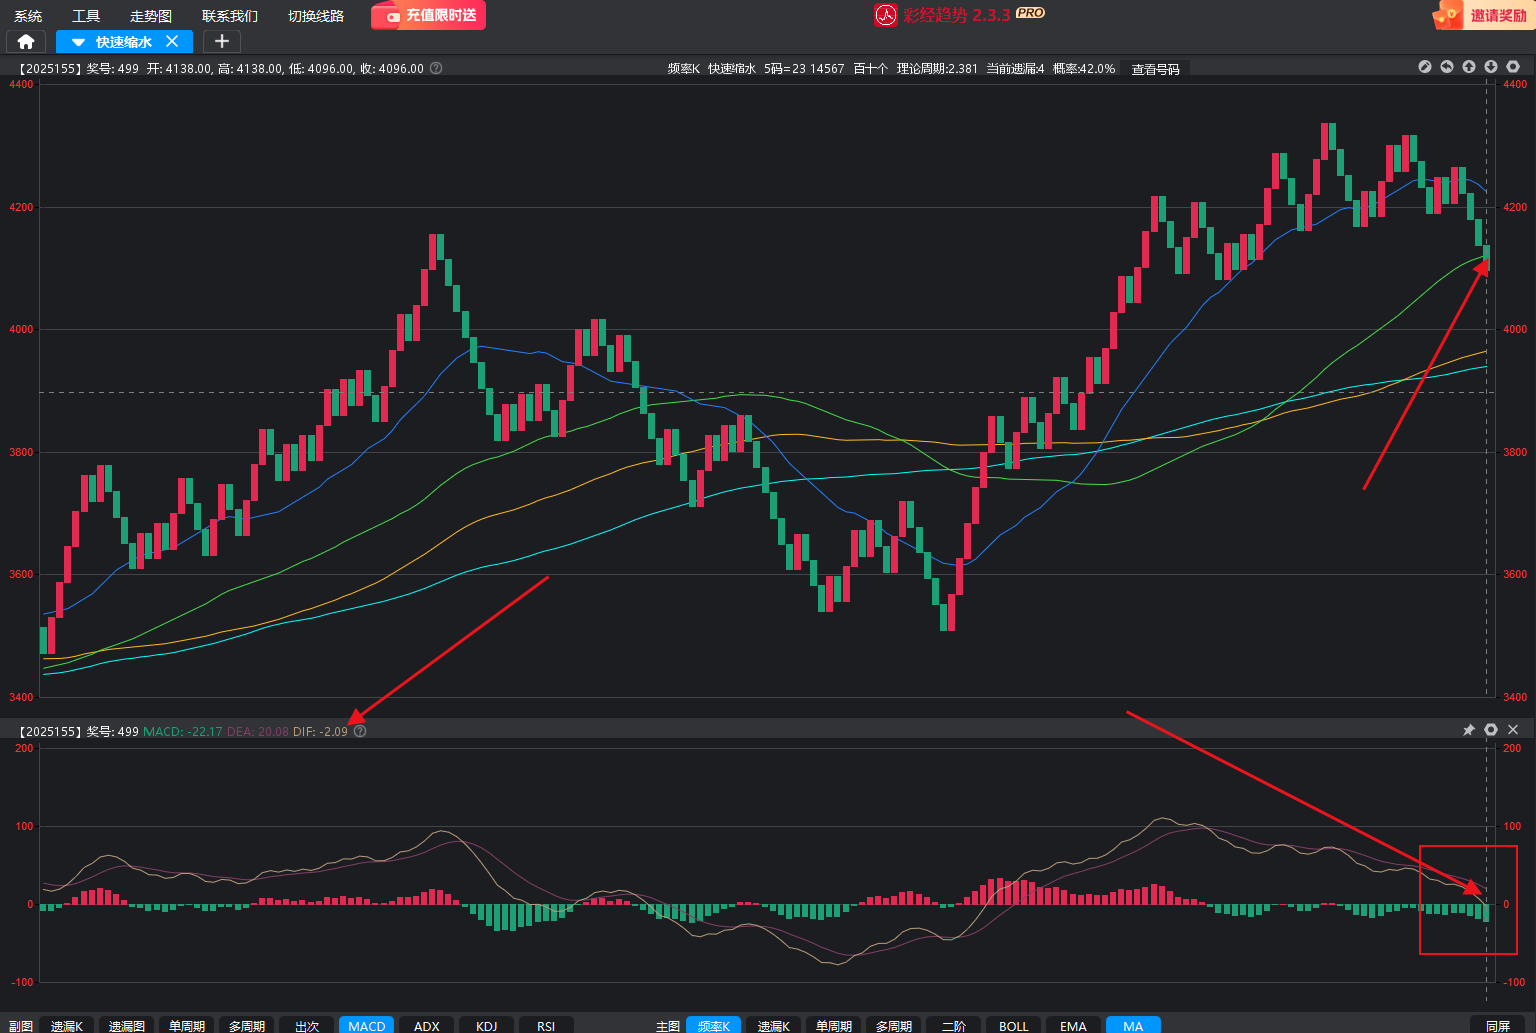Click the 充值限时送 promotion button

click(x=428, y=15)
